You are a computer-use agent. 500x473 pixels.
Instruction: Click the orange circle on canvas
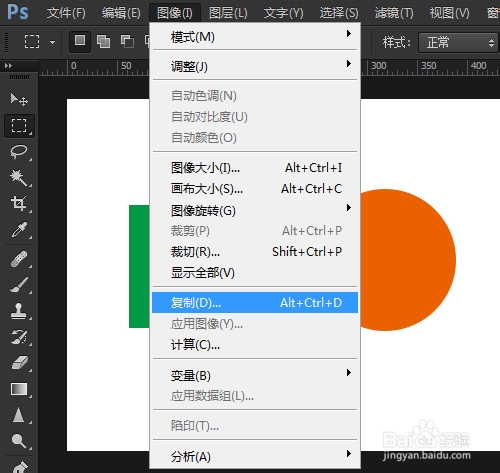click(408, 260)
